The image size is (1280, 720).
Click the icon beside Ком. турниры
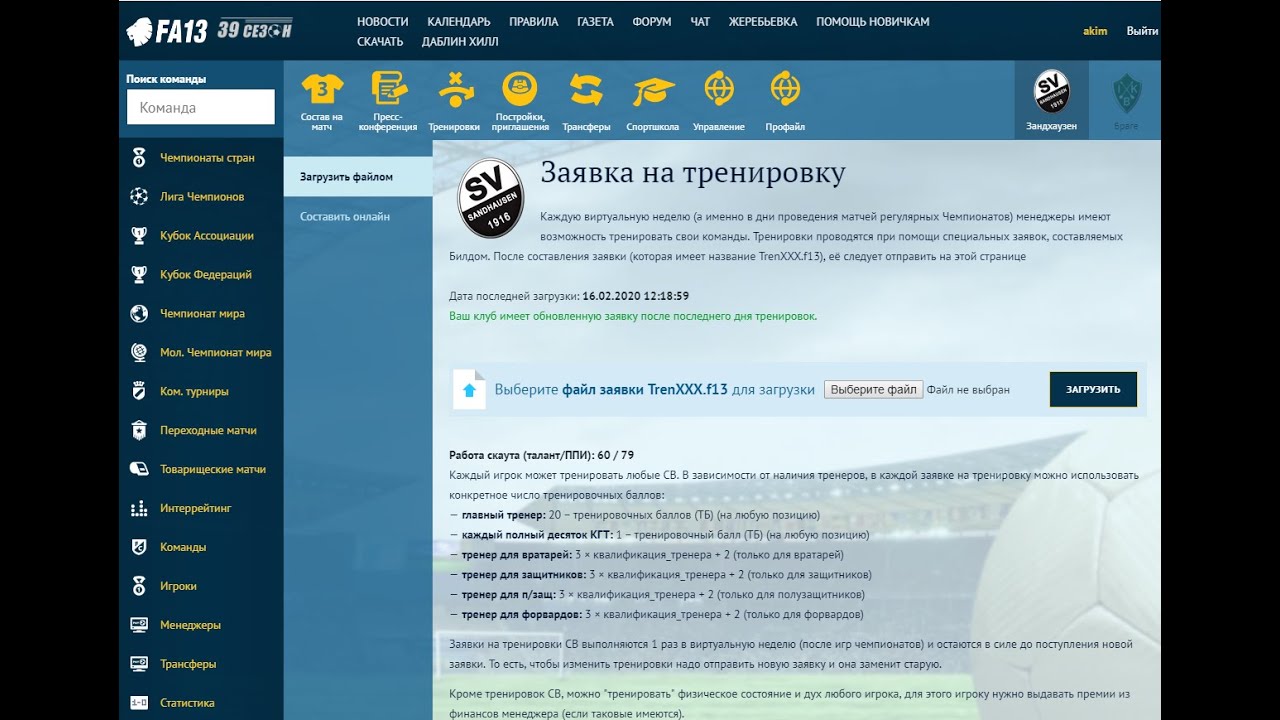click(x=139, y=392)
